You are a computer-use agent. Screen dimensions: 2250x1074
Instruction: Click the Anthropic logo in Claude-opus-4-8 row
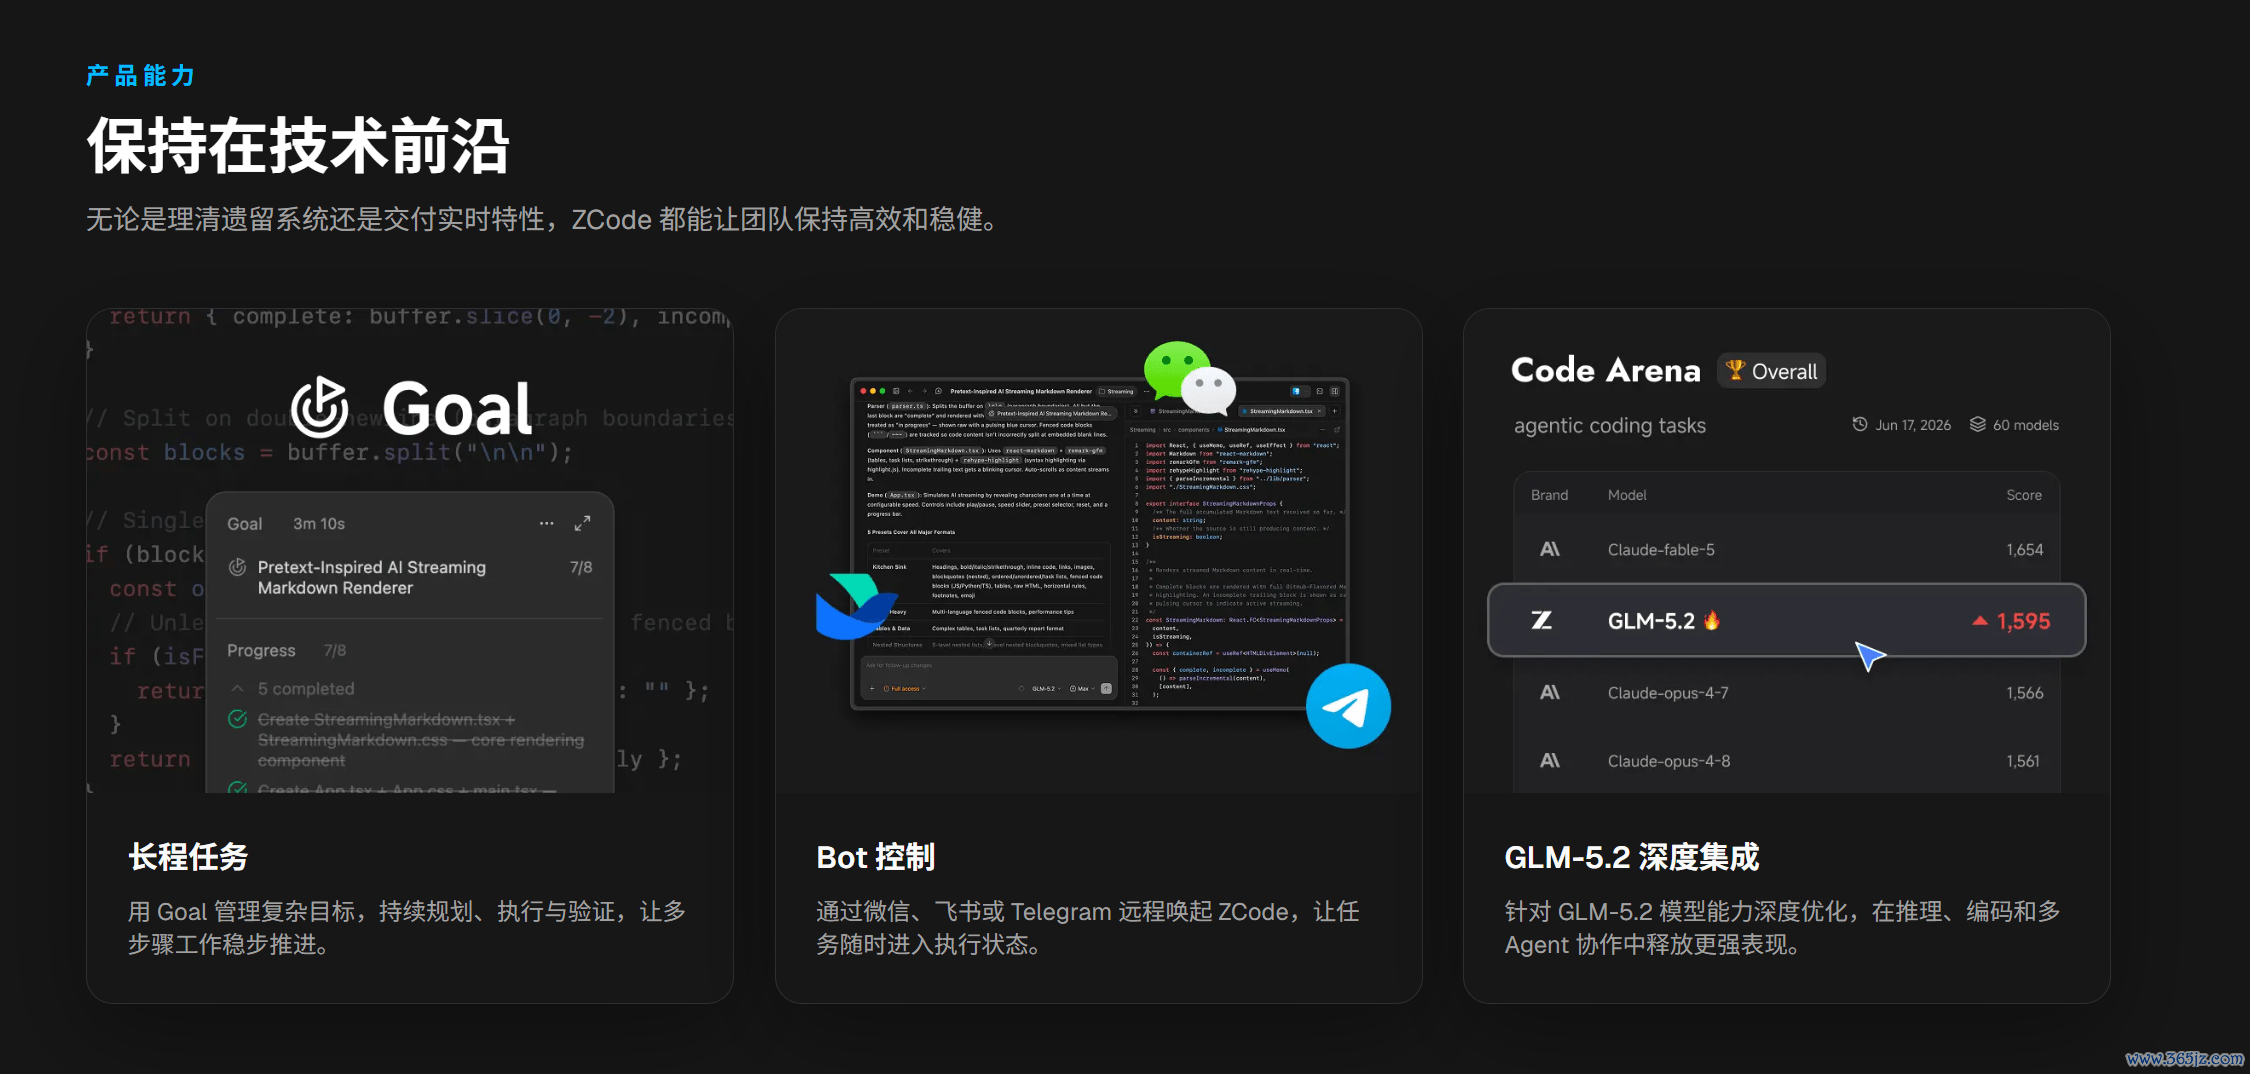click(x=1550, y=760)
